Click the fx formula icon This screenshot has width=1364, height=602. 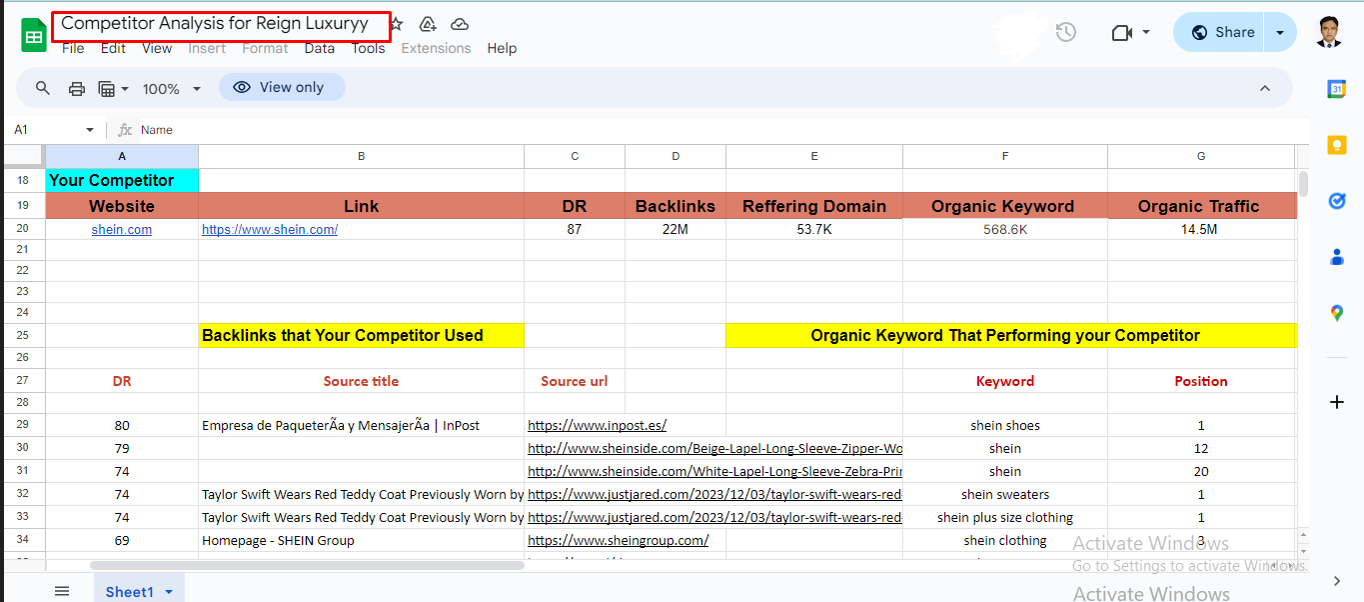125,130
